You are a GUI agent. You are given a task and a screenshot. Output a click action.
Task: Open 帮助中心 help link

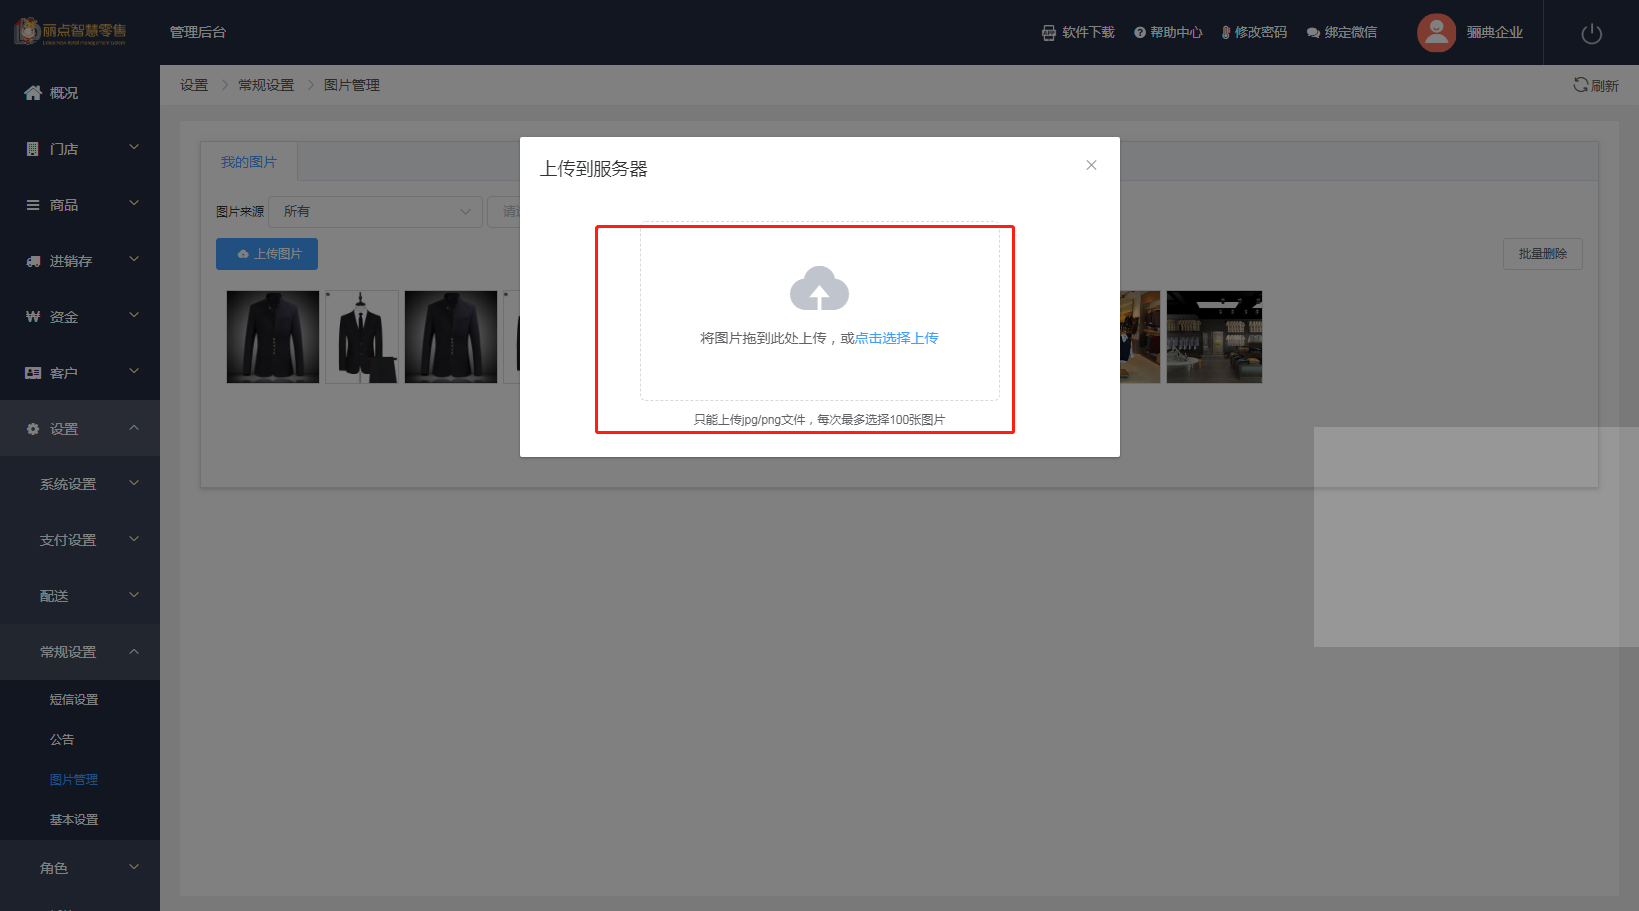click(1168, 32)
